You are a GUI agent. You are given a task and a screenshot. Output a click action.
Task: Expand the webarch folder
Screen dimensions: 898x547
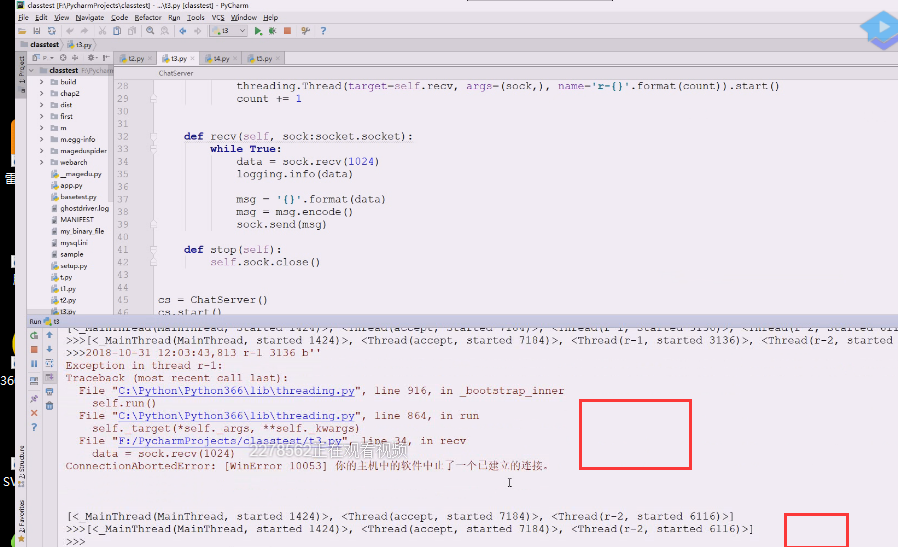[41, 162]
